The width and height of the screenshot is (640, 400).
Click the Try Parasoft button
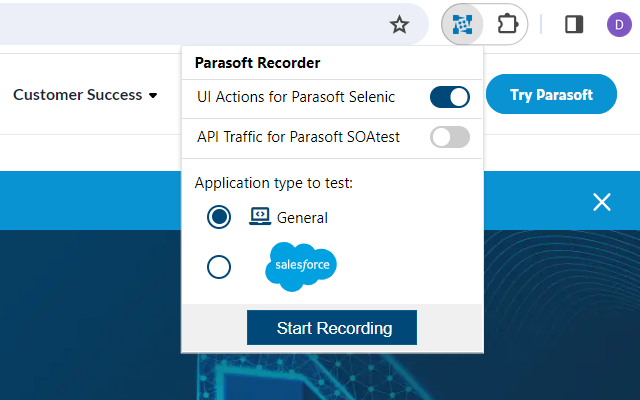point(551,94)
